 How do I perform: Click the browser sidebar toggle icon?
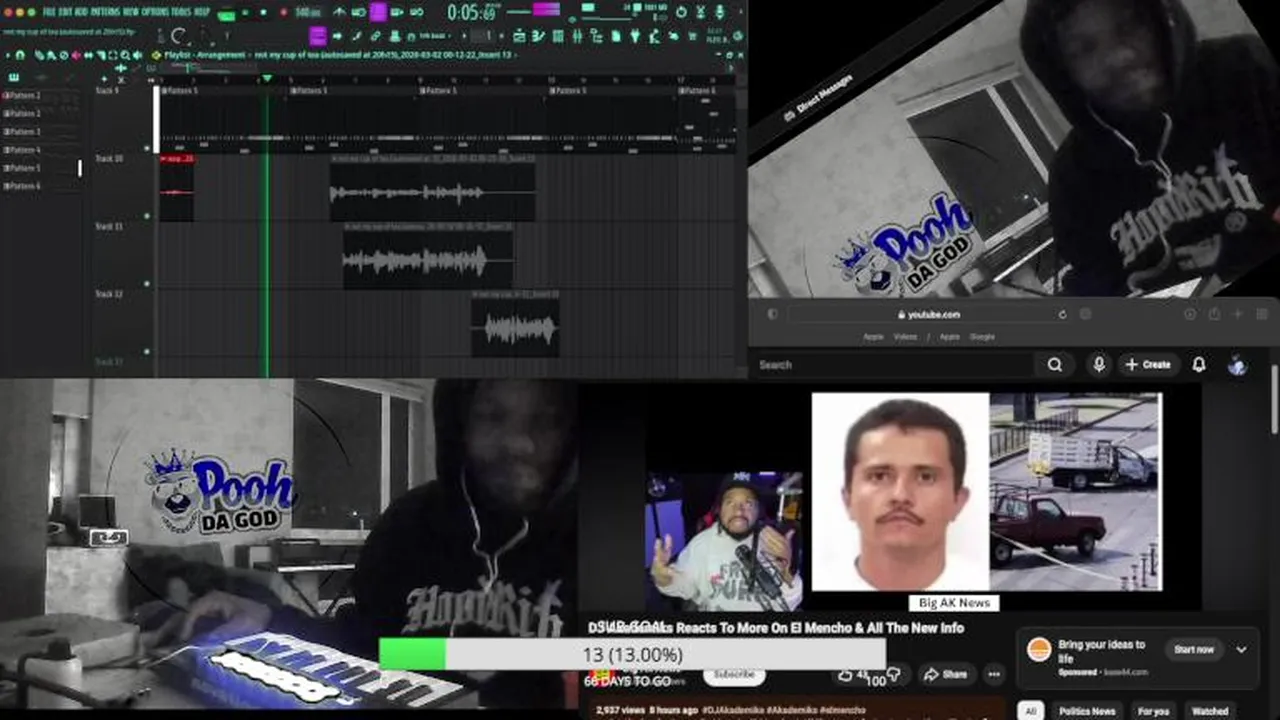pos(772,314)
